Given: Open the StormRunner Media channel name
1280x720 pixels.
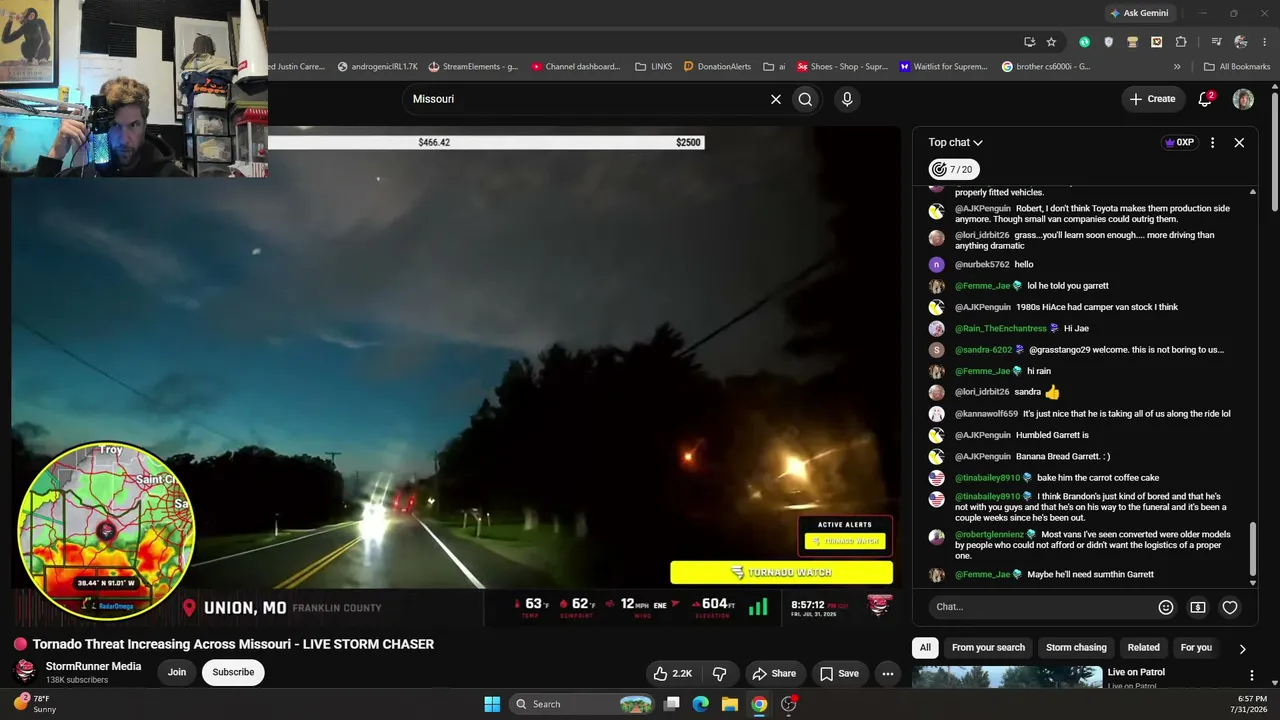Looking at the screenshot, I should click(x=93, y=666).
